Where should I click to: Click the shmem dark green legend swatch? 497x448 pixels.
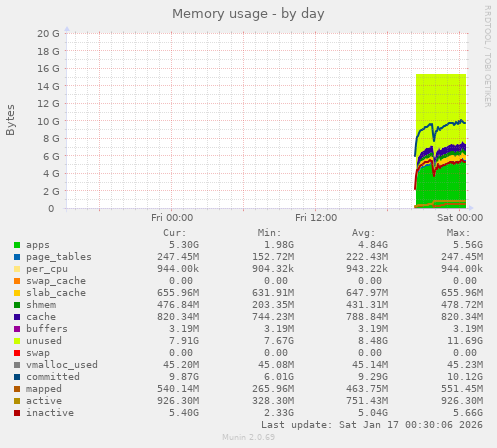(x=17, y=305)
